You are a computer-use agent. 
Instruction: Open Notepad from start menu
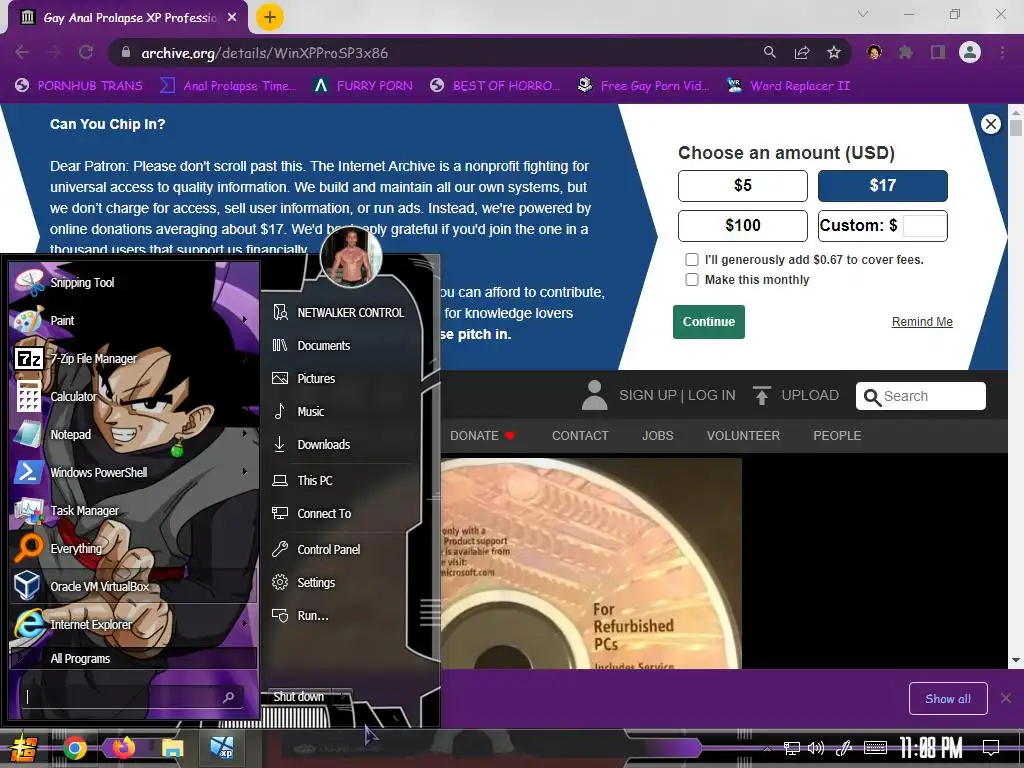pos(134,434)
